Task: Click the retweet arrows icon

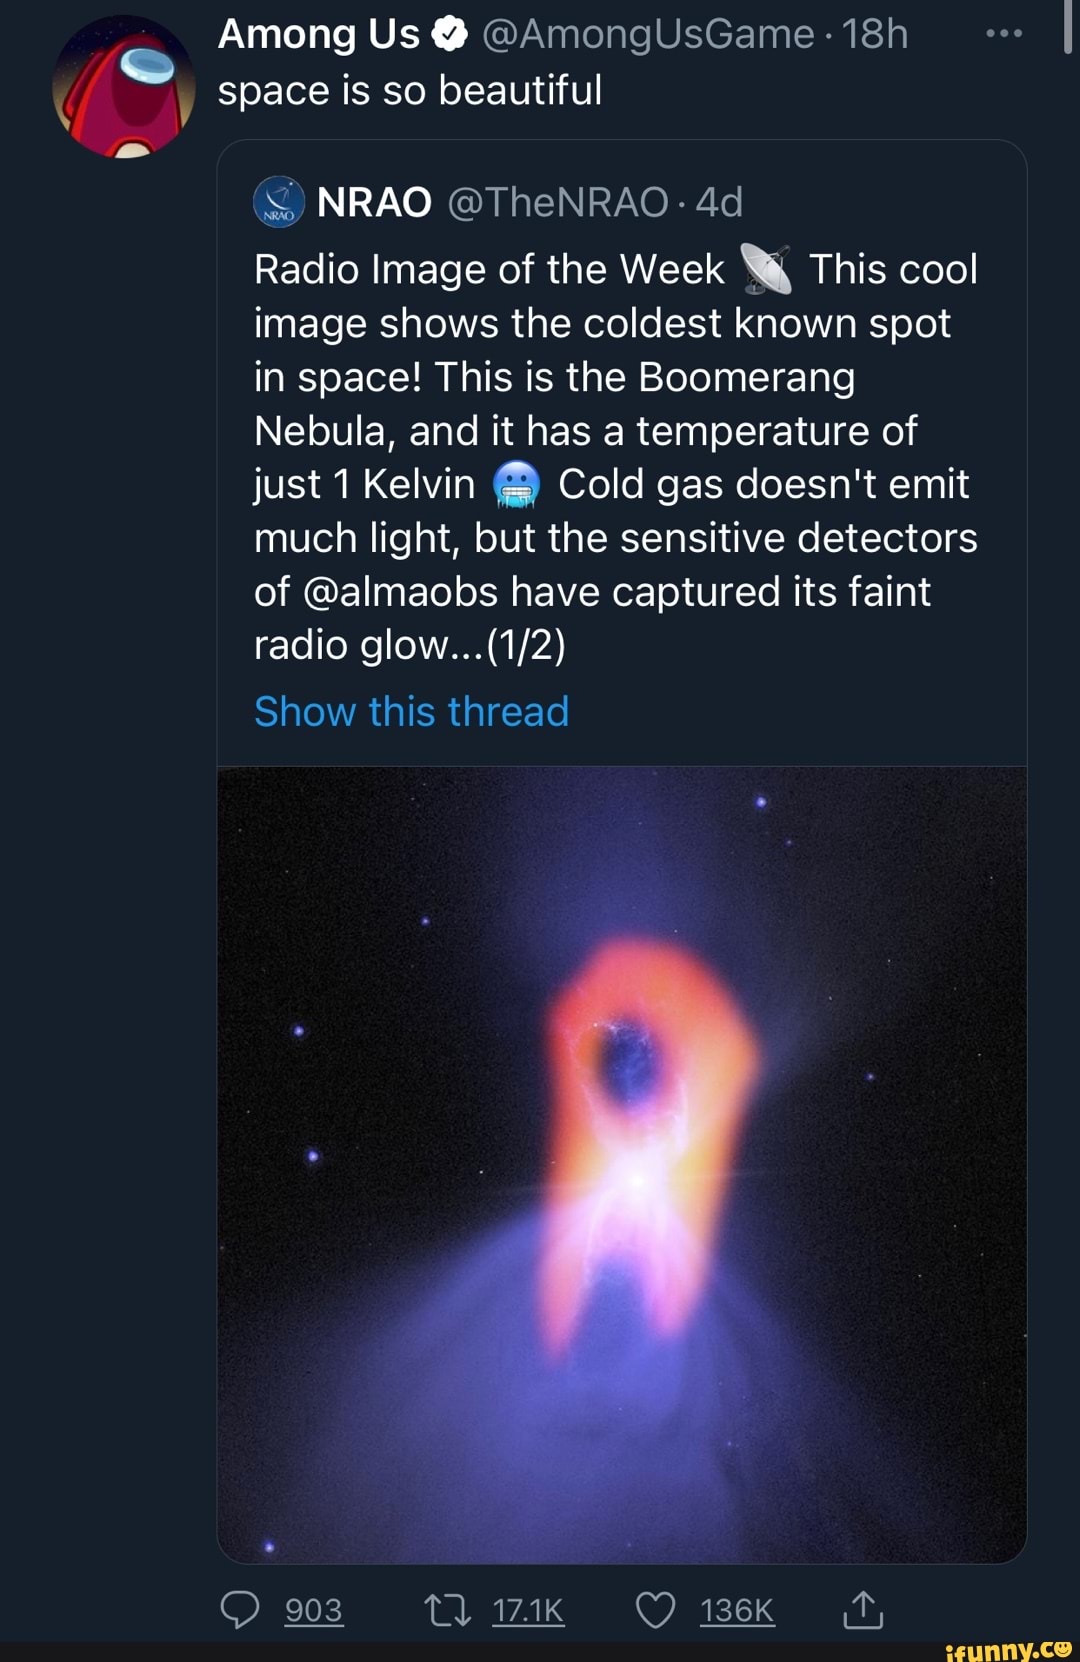Action: coord(447,1609)
